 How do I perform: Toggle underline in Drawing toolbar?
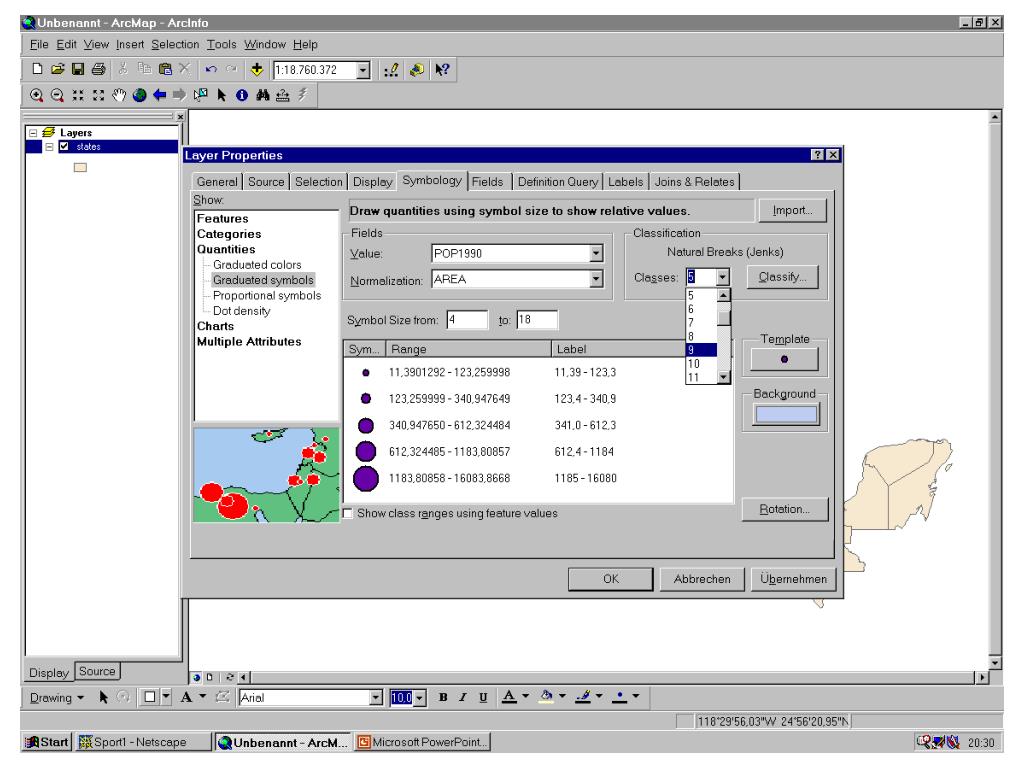483,697
